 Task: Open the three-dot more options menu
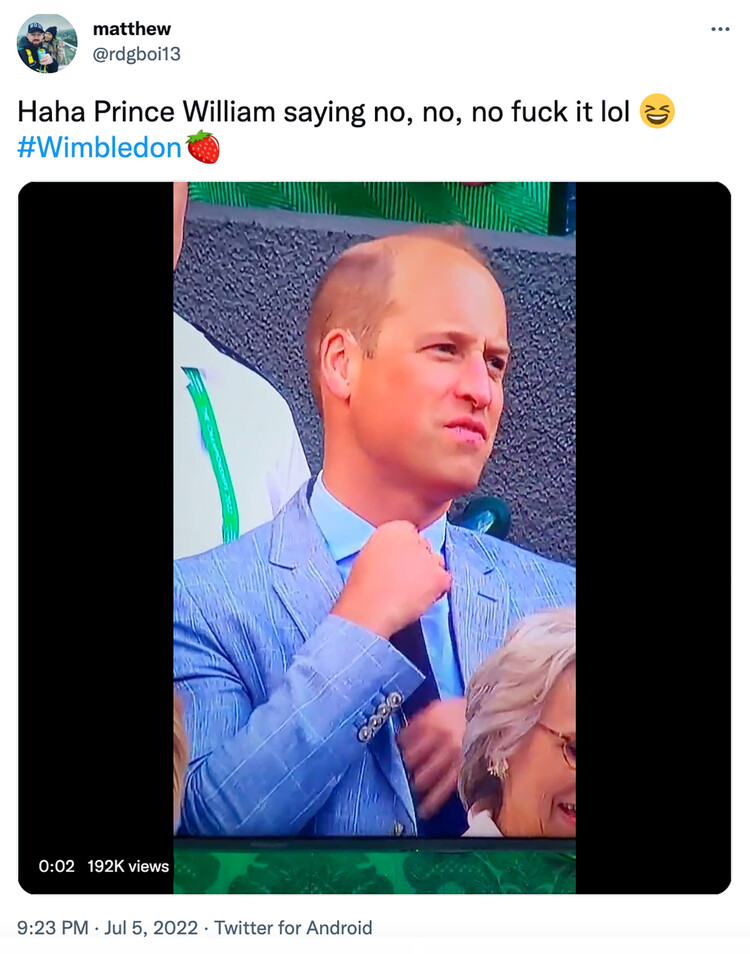point(720,29)
